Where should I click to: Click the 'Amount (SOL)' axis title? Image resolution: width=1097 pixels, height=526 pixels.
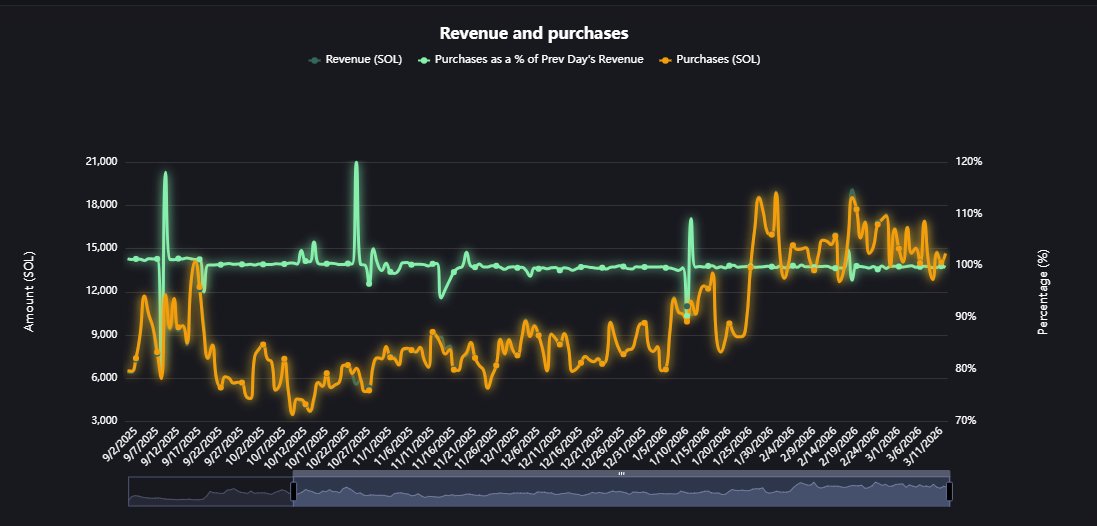pyautogui.click(x=29, y=291)
